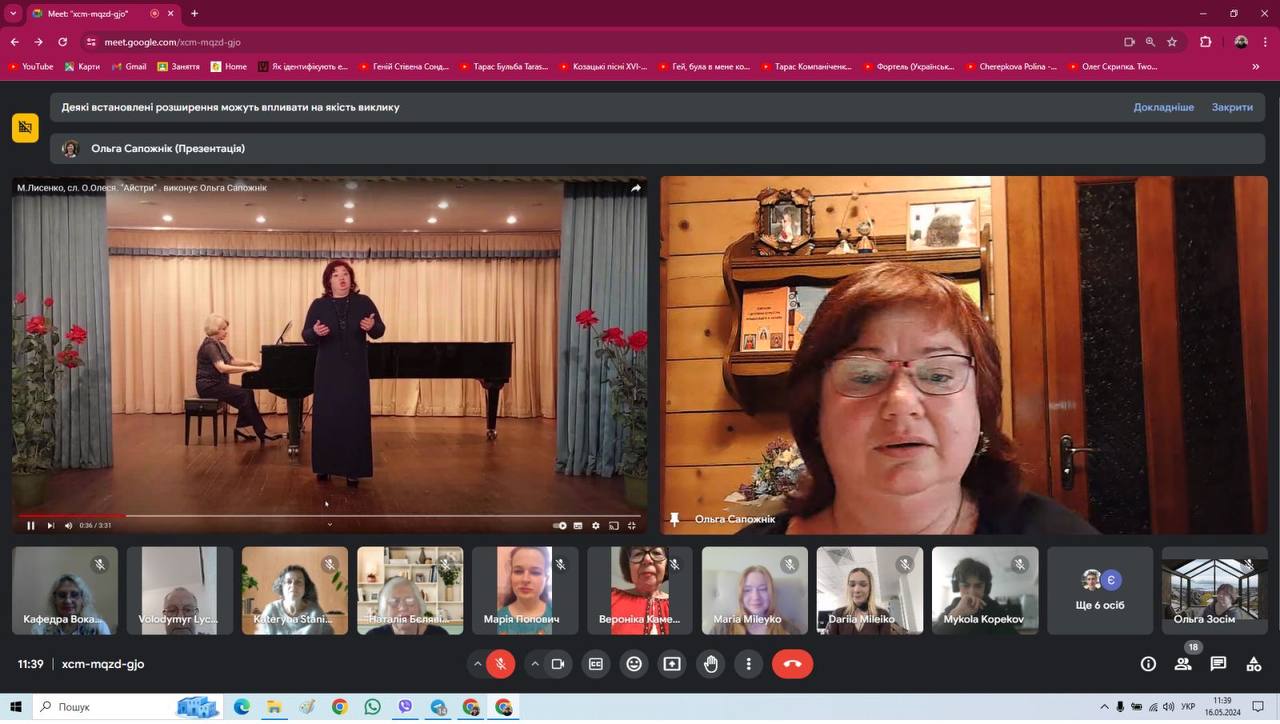
Task: Expand audio settings arrow beside microphone
Action: pyautogui.click(x=478, y=664)
